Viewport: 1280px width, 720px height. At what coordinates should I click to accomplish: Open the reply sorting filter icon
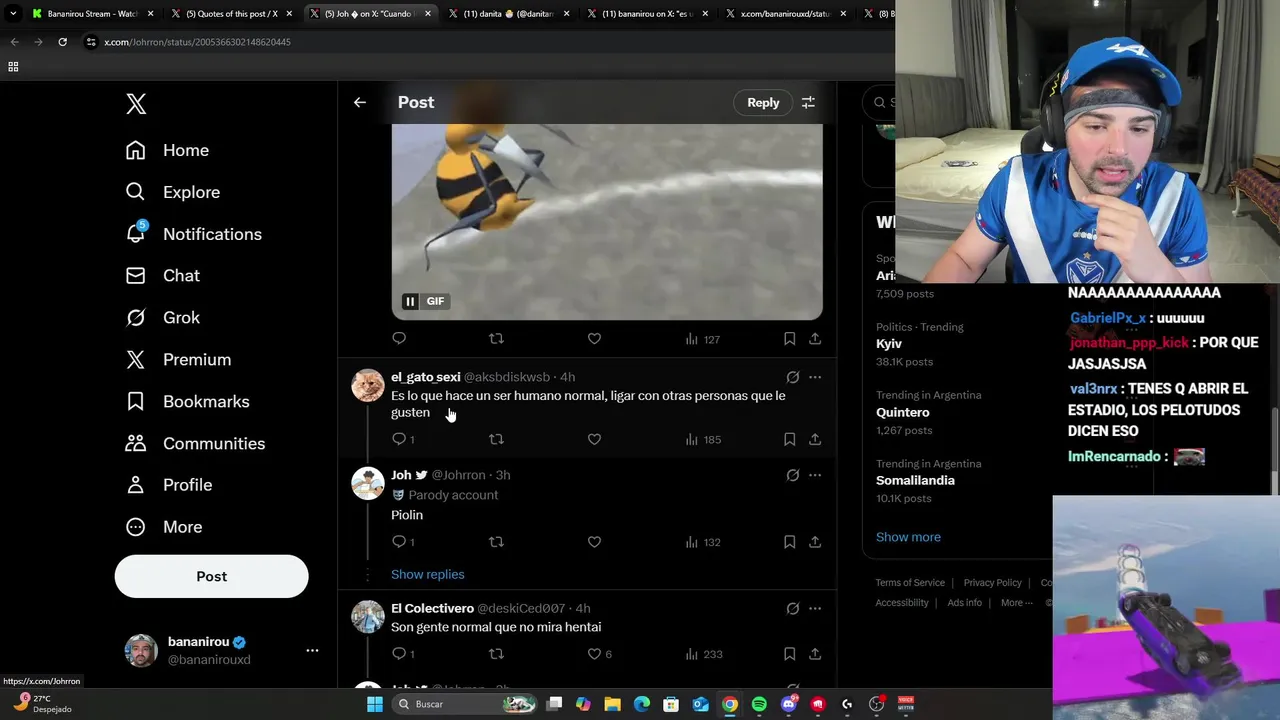point(808,102)
